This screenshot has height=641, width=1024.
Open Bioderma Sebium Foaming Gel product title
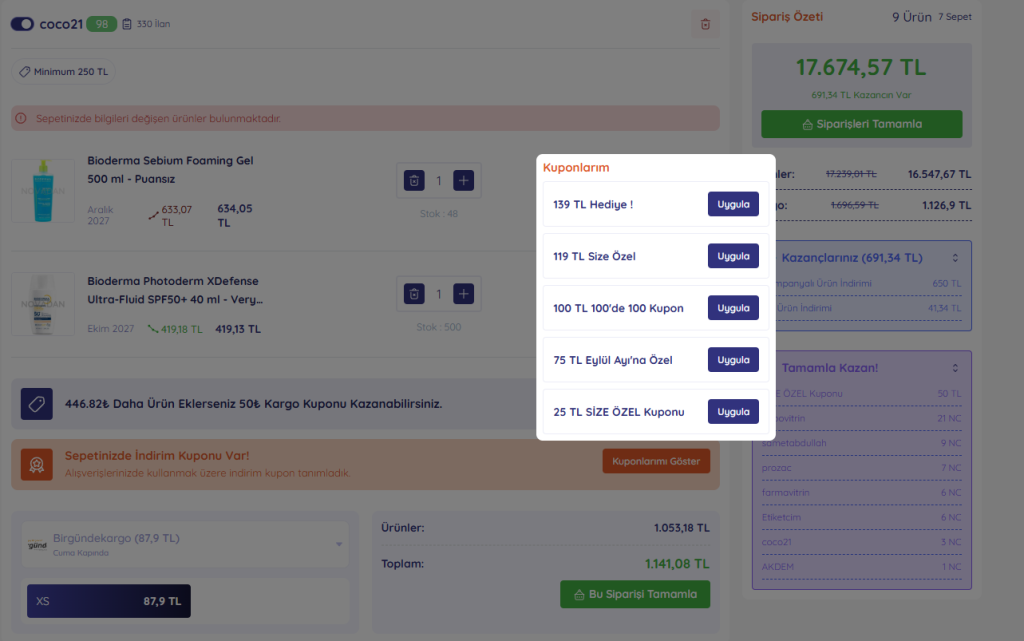[170, 170]
